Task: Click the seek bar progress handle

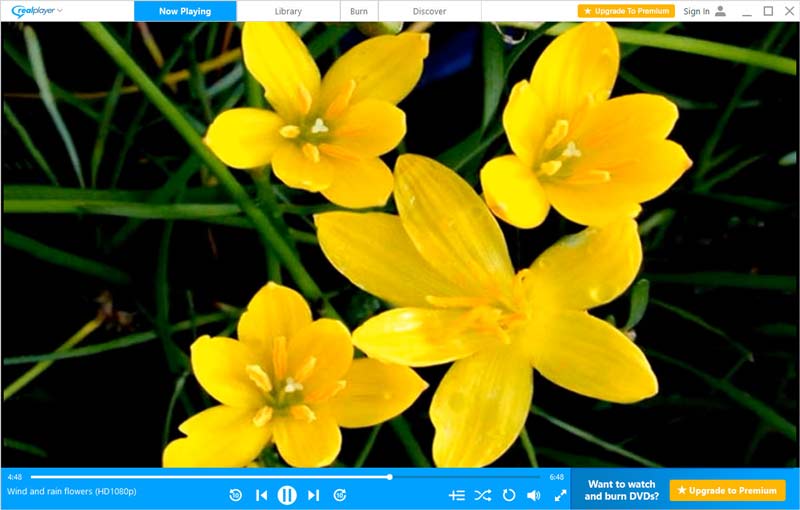Action: click(389, 477)
